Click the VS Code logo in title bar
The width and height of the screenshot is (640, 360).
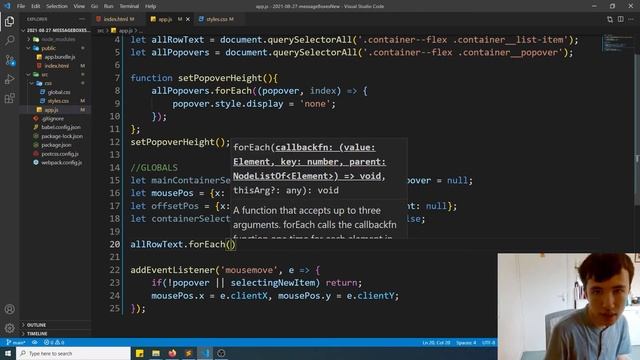pyautogui.click(x=7, y=6)
